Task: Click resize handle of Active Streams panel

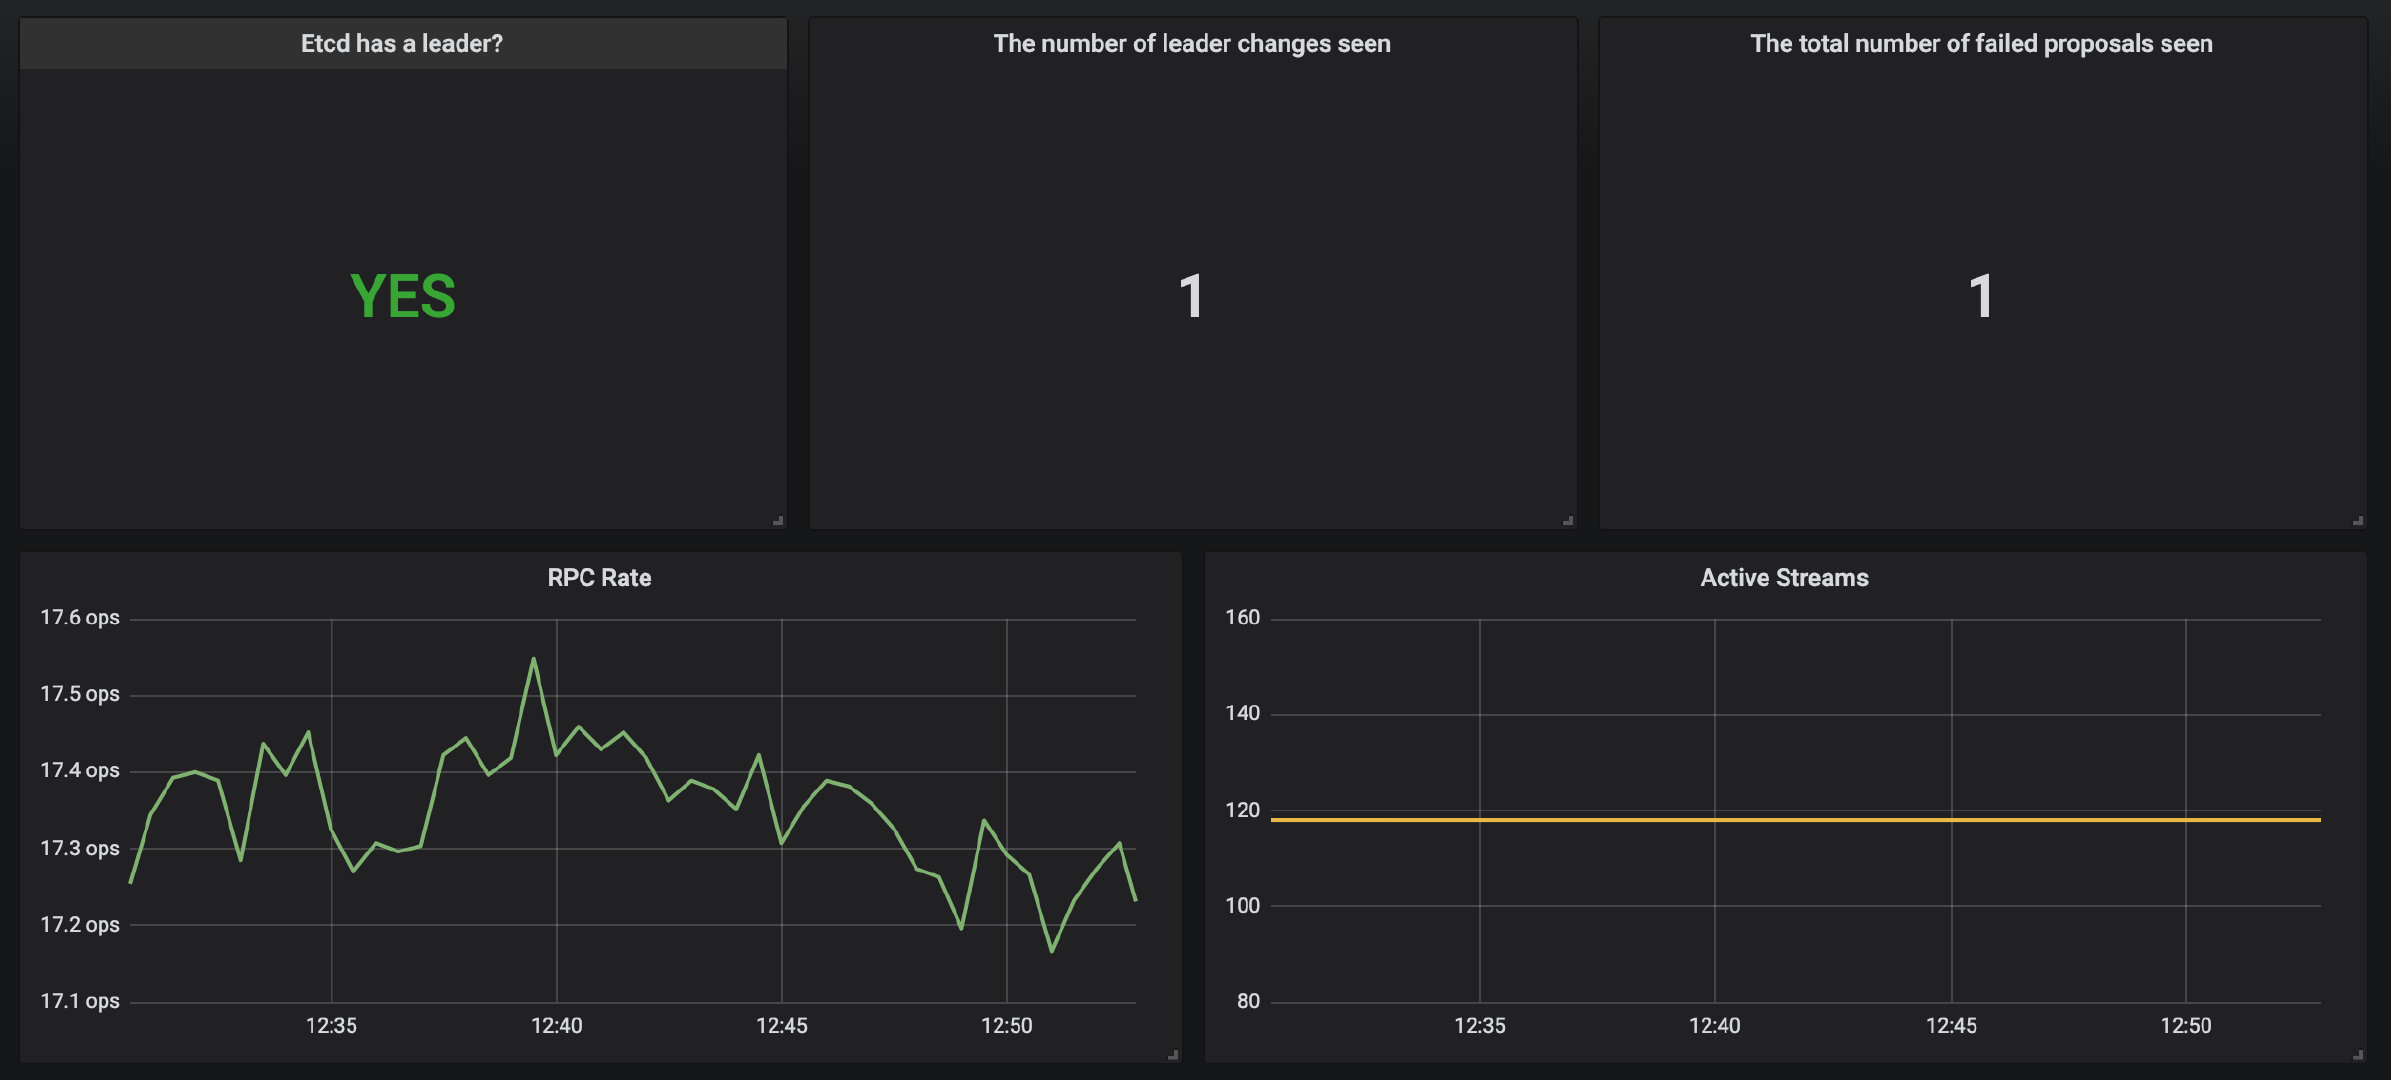Action: pyautogui.click(x=2358, y=1054)
